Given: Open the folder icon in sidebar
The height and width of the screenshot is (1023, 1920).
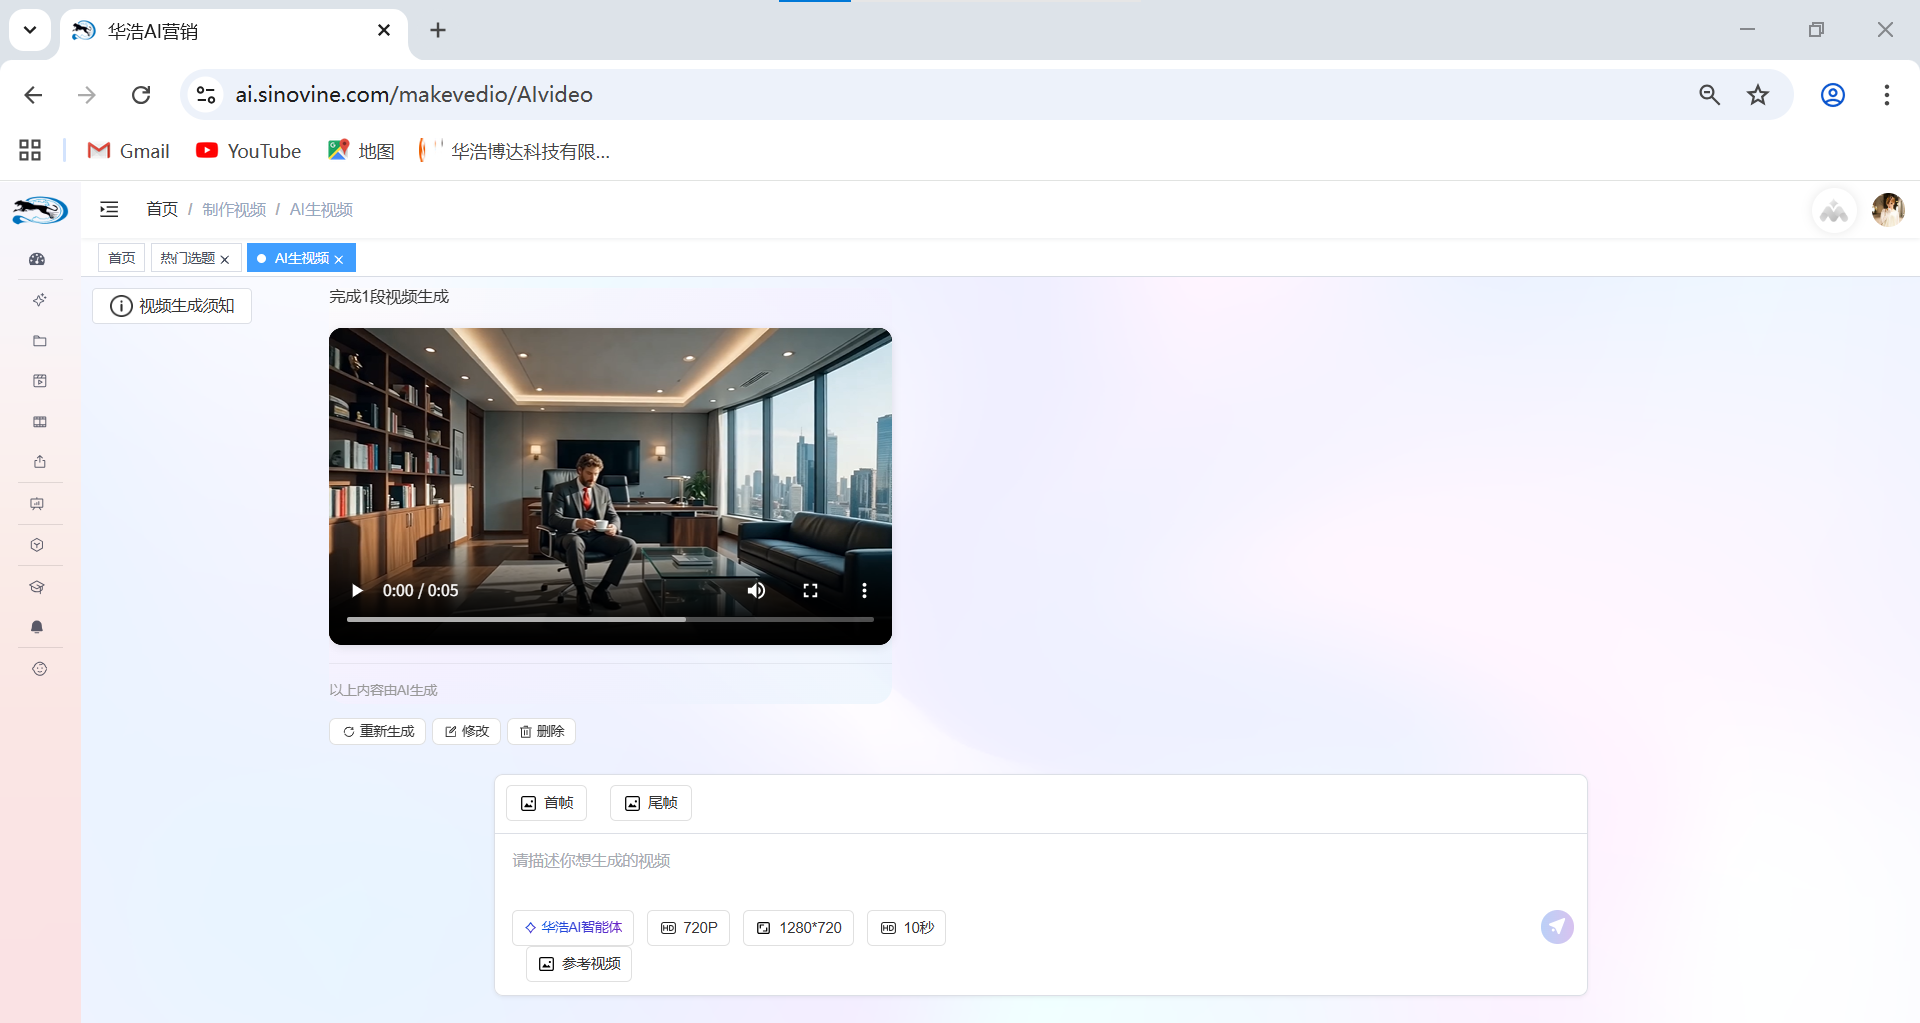Looking at the screenshot, I should pos(40,341).
